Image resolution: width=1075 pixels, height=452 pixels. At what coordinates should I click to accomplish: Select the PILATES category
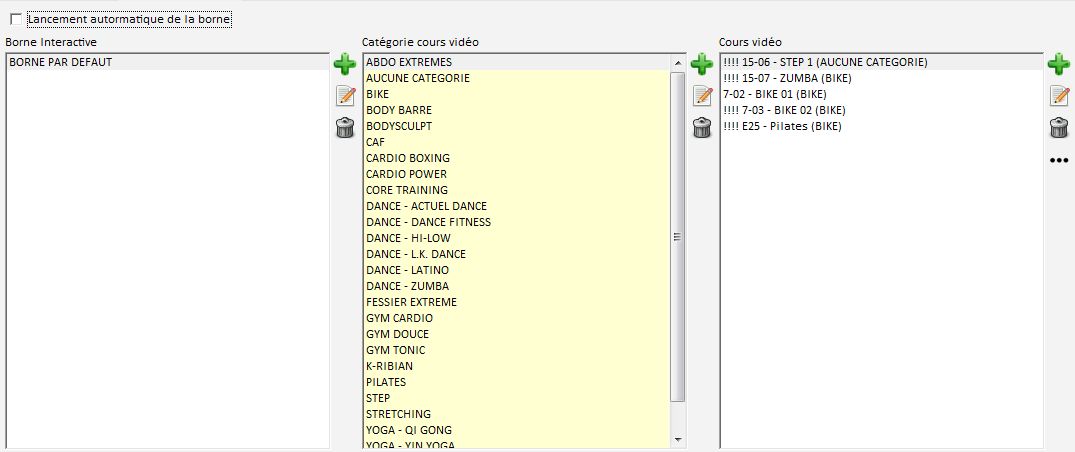387,382
